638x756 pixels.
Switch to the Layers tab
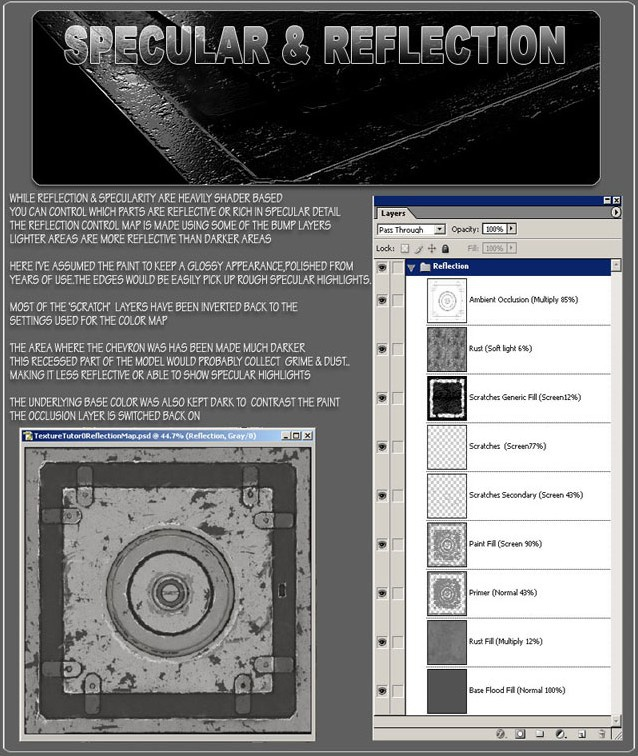click(393, 213)
